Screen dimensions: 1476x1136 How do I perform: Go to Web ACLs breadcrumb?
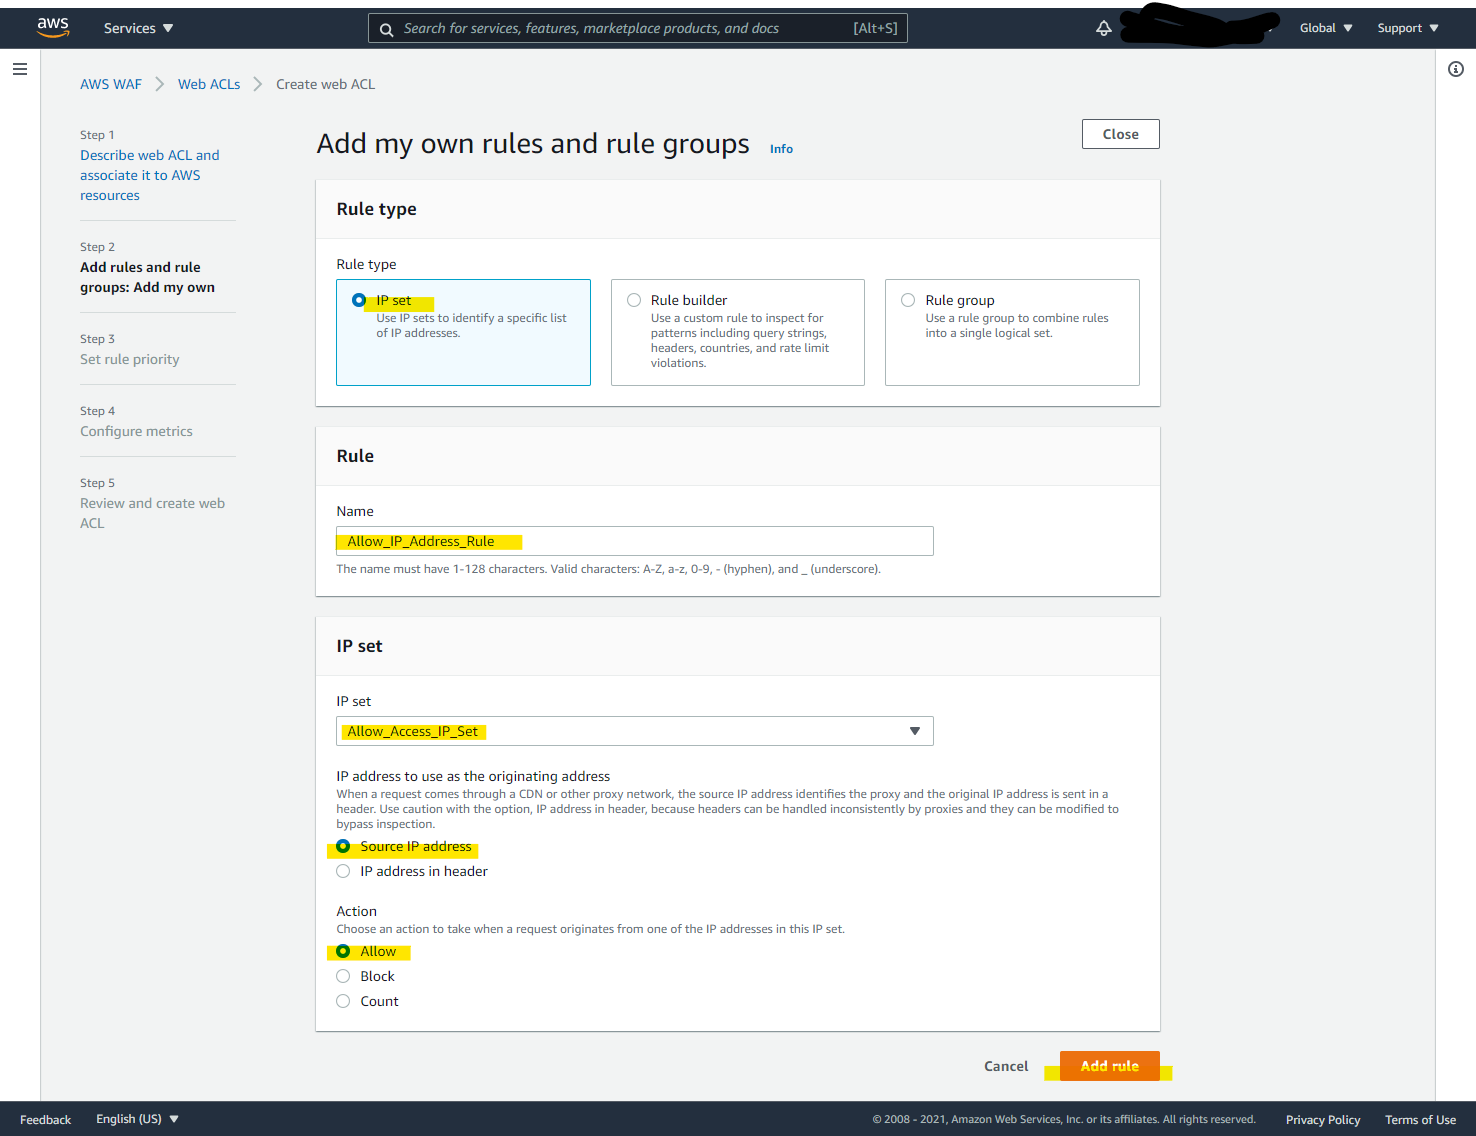[209, 84]
